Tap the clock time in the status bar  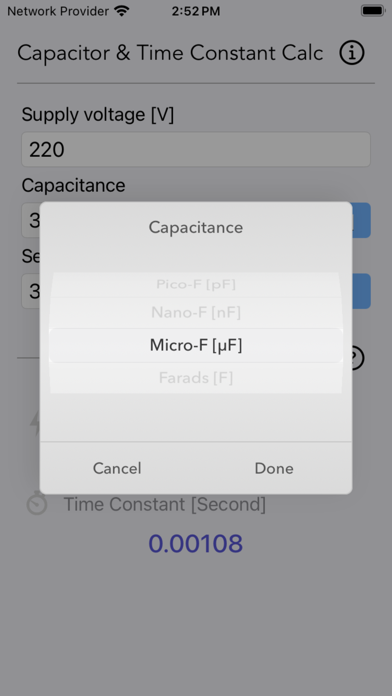click(196, 11)
